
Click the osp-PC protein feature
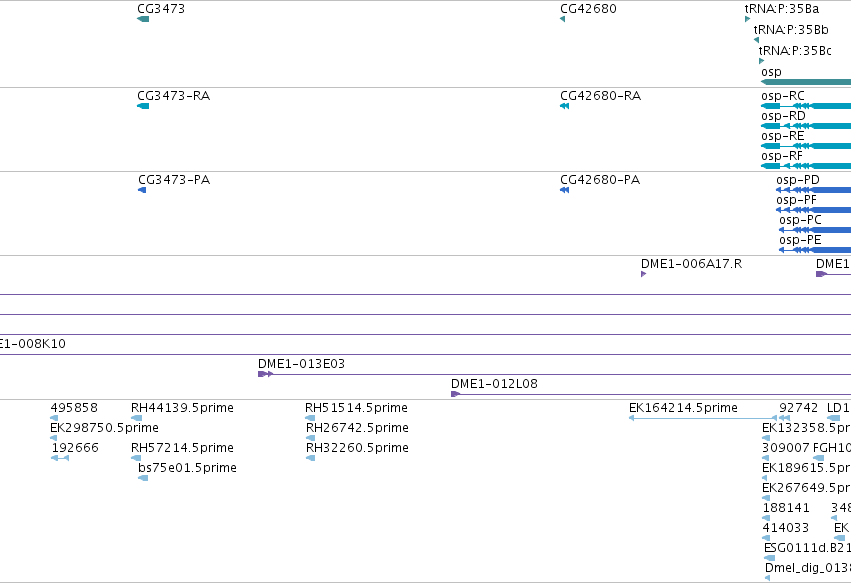pos(815,230)
